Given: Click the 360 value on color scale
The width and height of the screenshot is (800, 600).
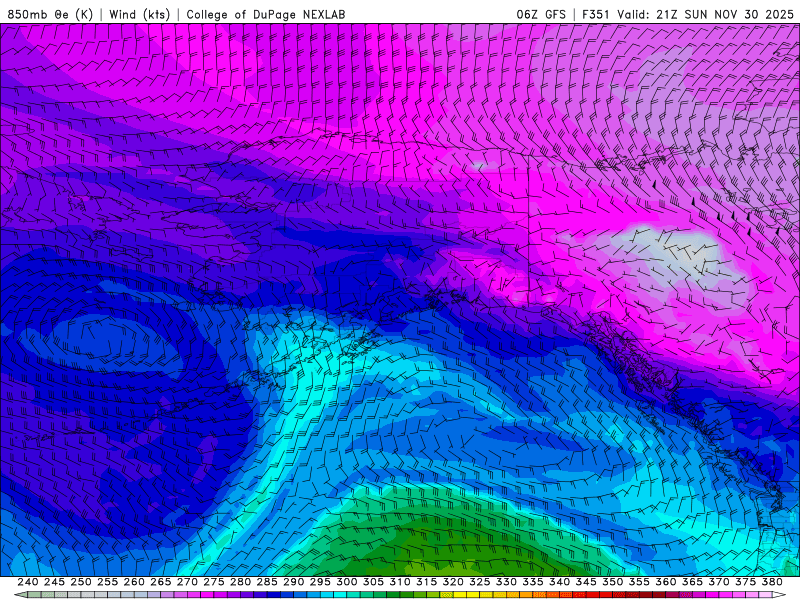Looking at the screenshot, I should 666,582.
